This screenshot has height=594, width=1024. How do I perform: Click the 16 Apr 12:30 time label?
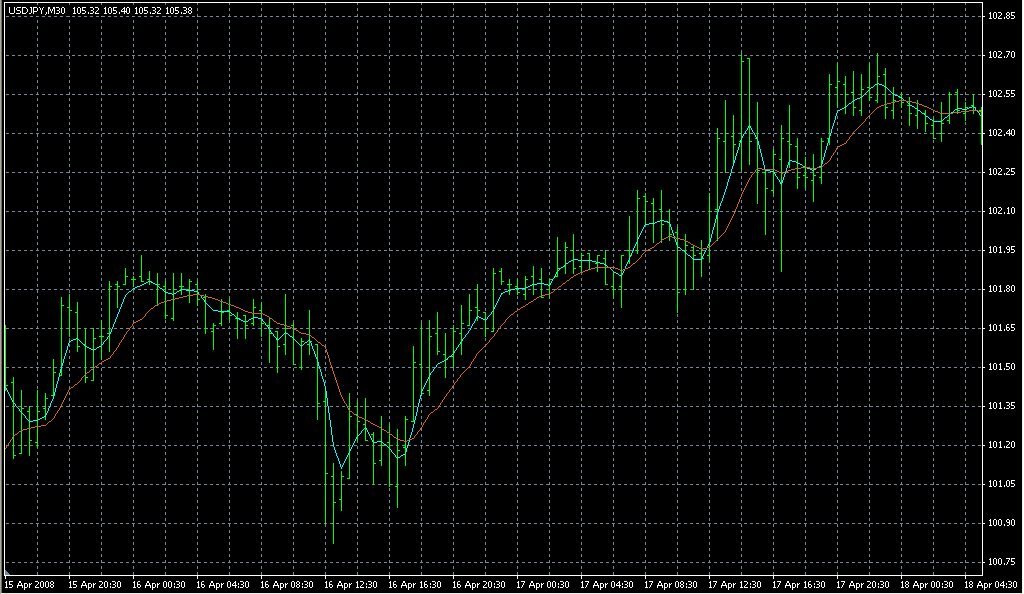[350, 584]
